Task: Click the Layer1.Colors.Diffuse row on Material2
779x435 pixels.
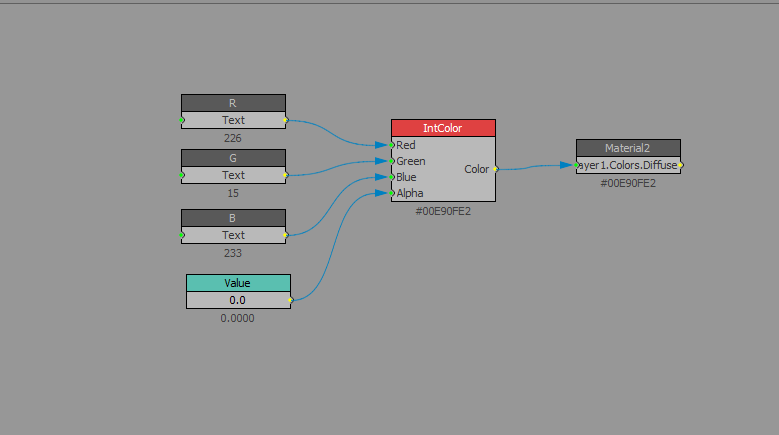Action: pos(628,165)
